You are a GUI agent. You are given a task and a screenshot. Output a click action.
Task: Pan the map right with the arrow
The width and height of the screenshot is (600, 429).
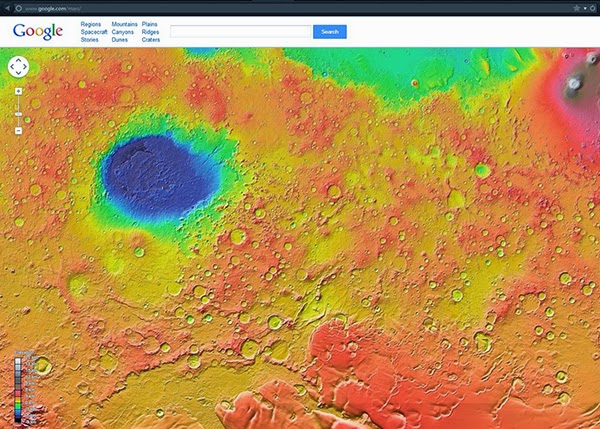point(25,67)
